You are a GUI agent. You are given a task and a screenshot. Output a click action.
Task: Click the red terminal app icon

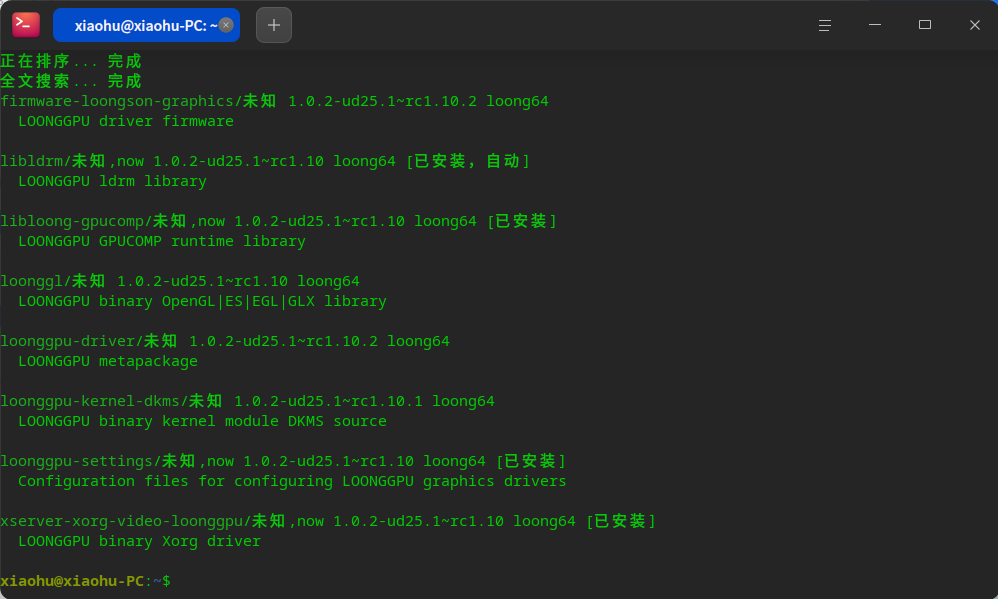point(26,25)
